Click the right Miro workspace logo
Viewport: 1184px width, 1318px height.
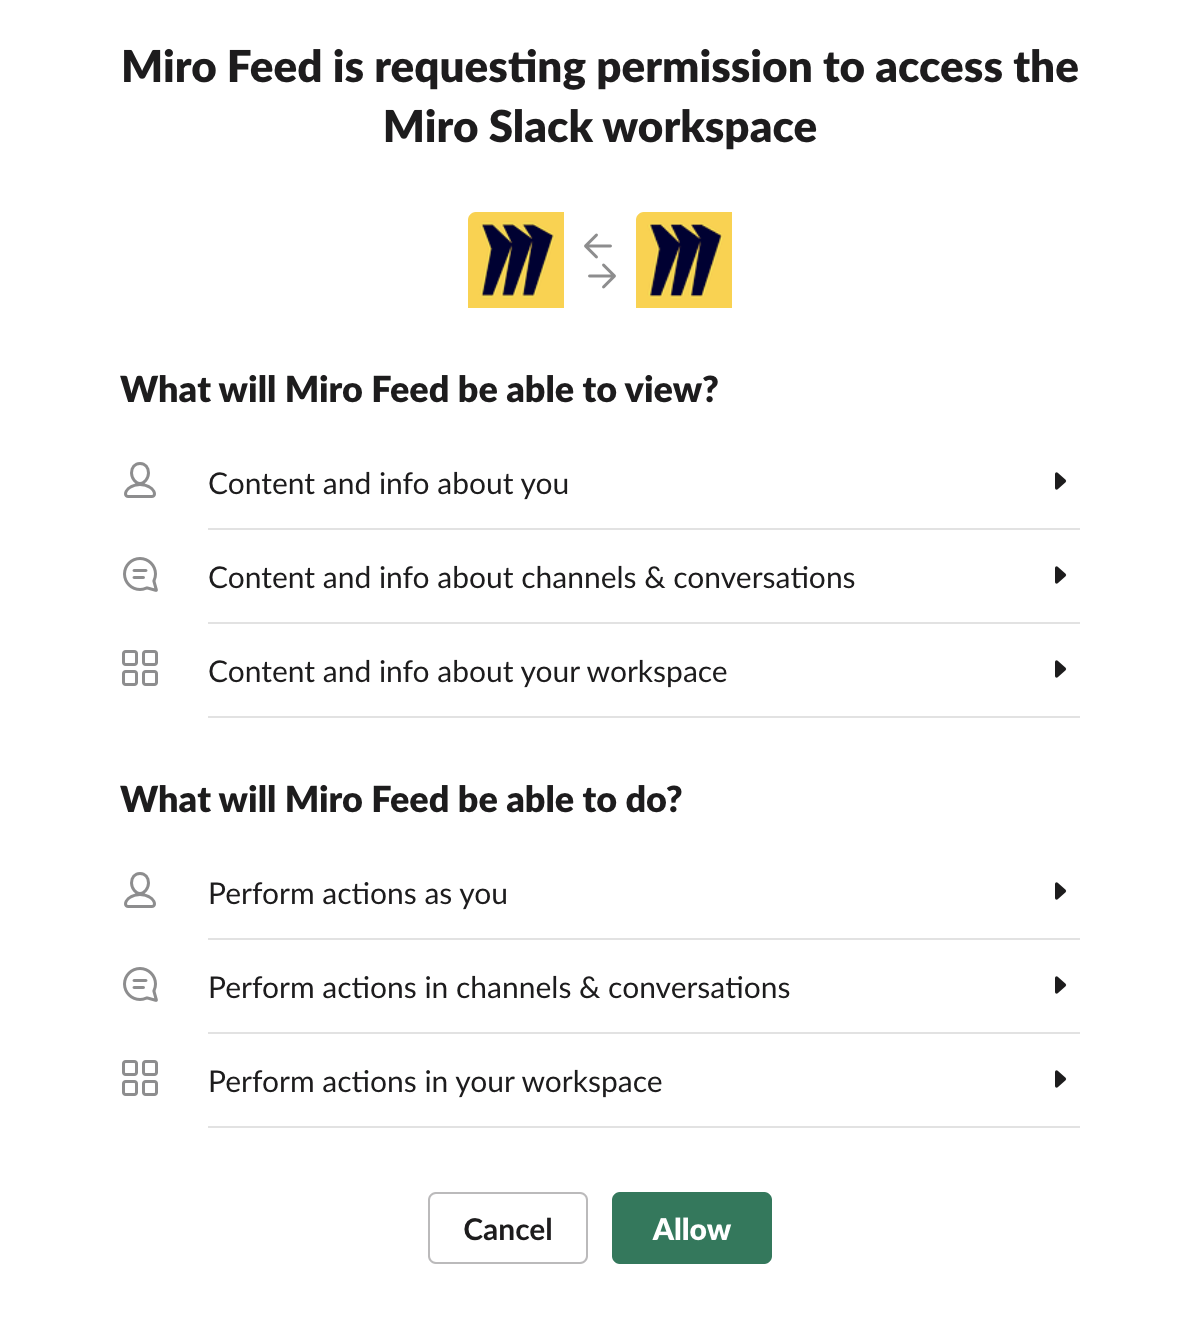(x=684, y=260)
